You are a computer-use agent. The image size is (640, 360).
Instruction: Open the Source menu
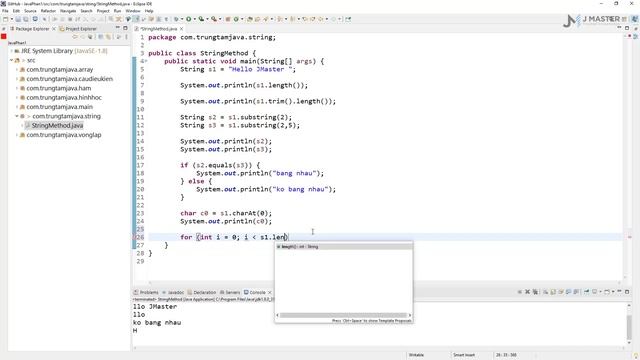point(30,11)
